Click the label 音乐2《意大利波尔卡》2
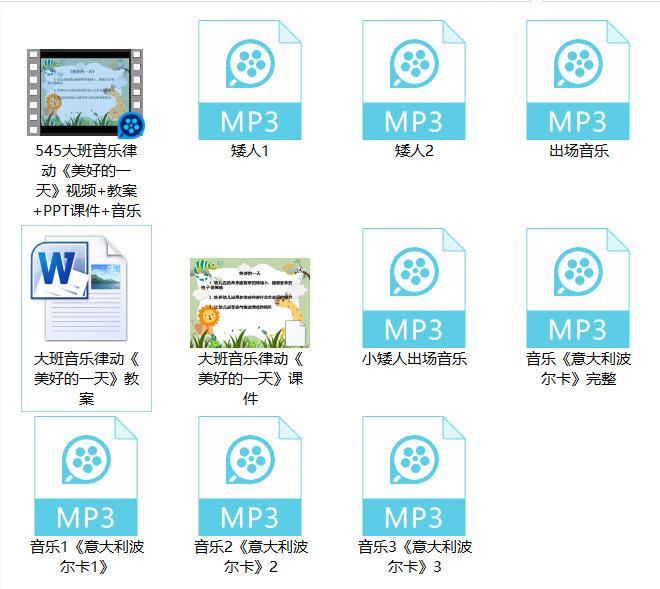The height and width of the screenshot is (589, 660). (250, 557)
